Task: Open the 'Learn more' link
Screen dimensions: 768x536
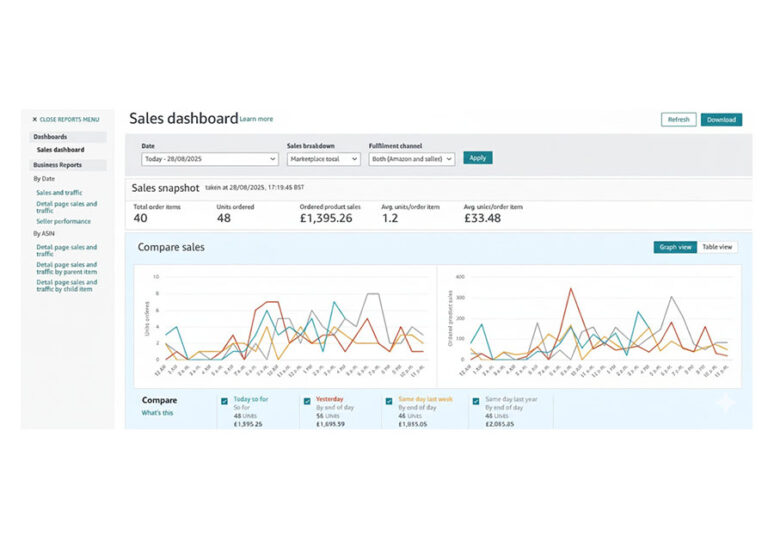Action: point(256,120)
